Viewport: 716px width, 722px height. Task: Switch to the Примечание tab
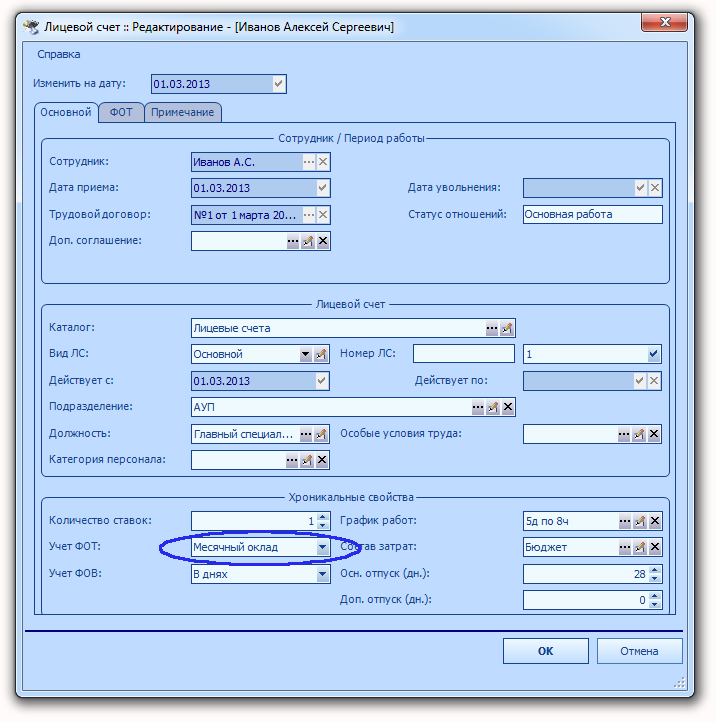[183, 112]
